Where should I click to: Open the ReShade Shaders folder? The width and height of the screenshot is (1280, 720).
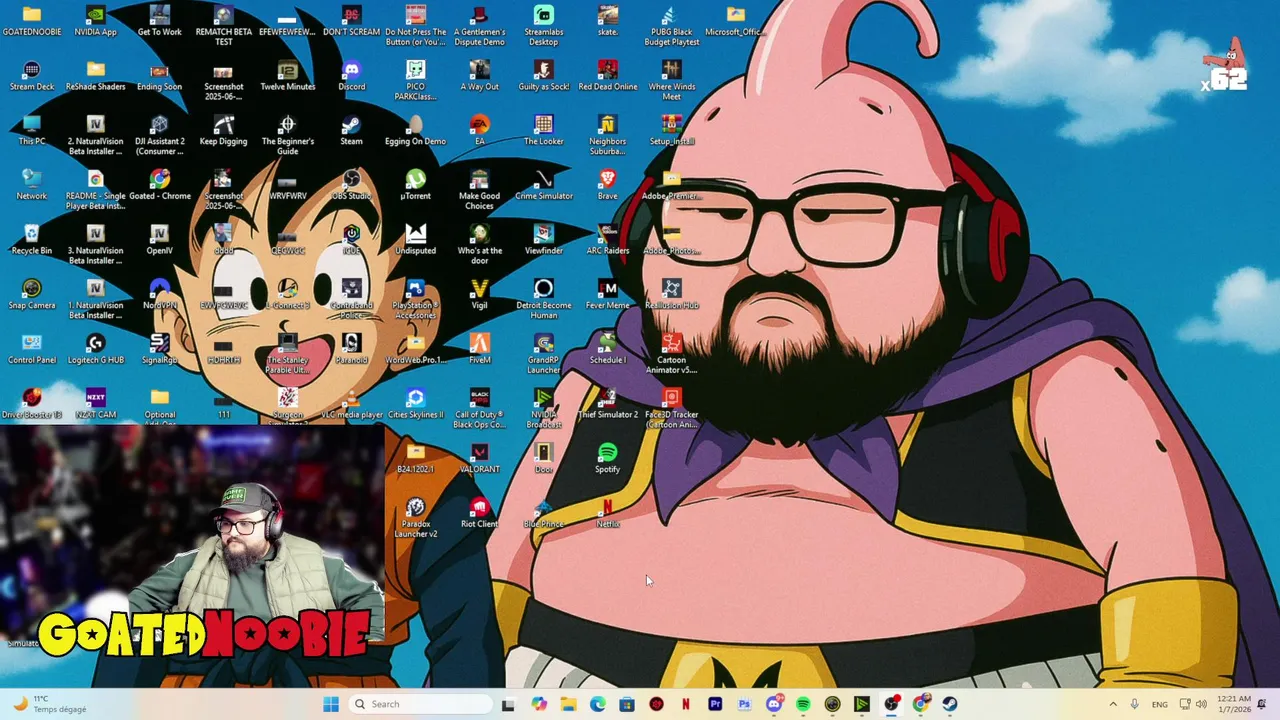point(96,76)
